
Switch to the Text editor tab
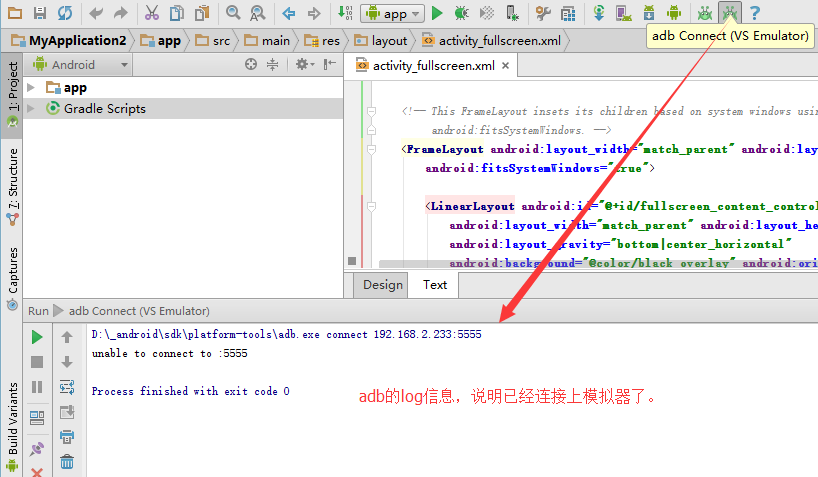click(435, 285)
